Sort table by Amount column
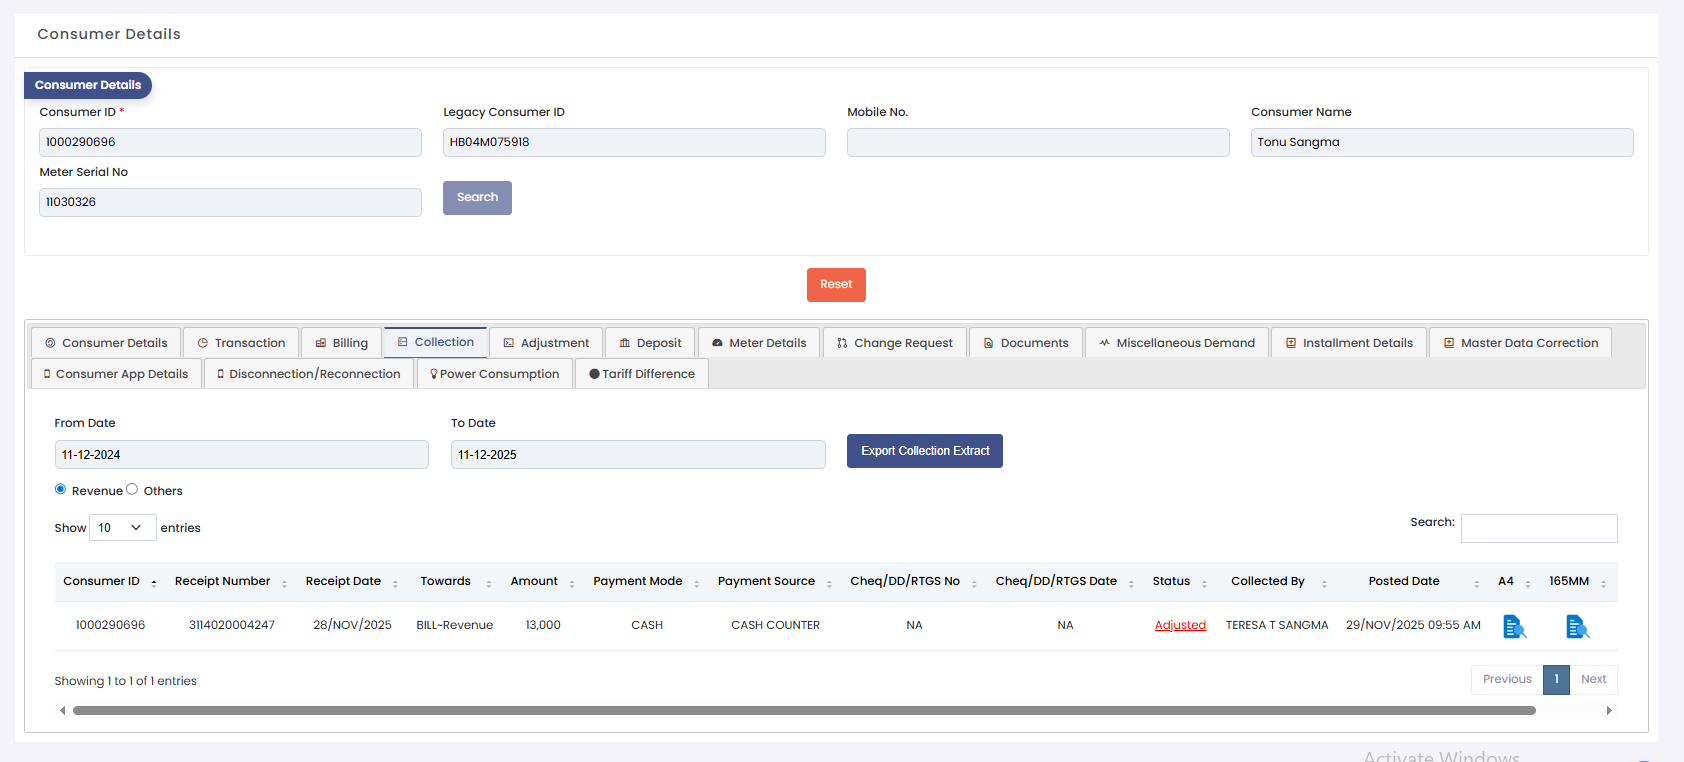This screenshot has height=762, width=1684. (543, 581)
